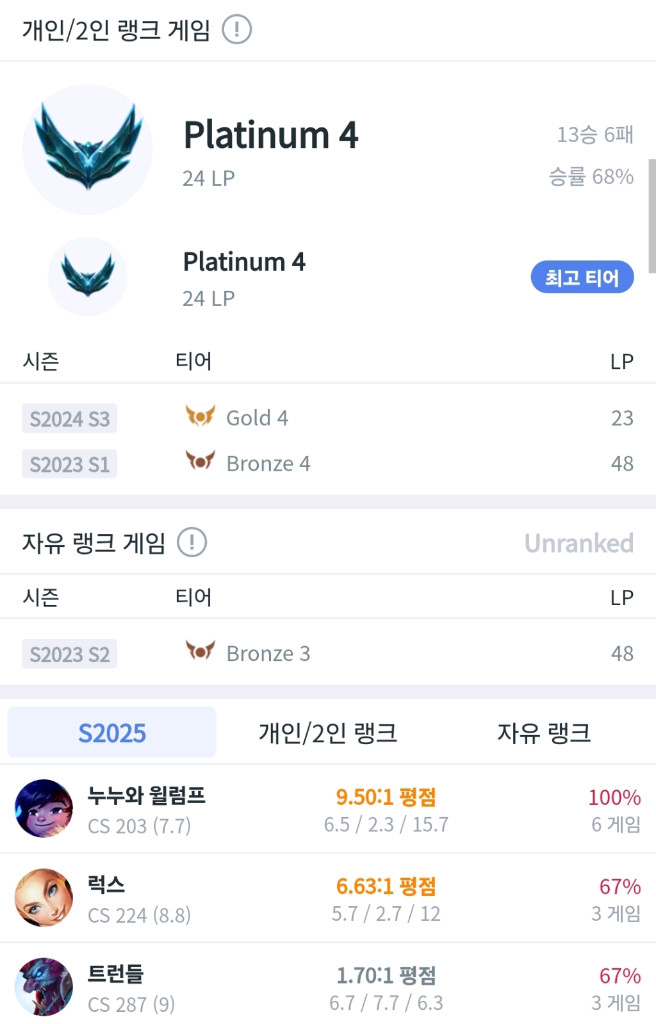Click the 최고 티어 badge

[x=582, y=277]
